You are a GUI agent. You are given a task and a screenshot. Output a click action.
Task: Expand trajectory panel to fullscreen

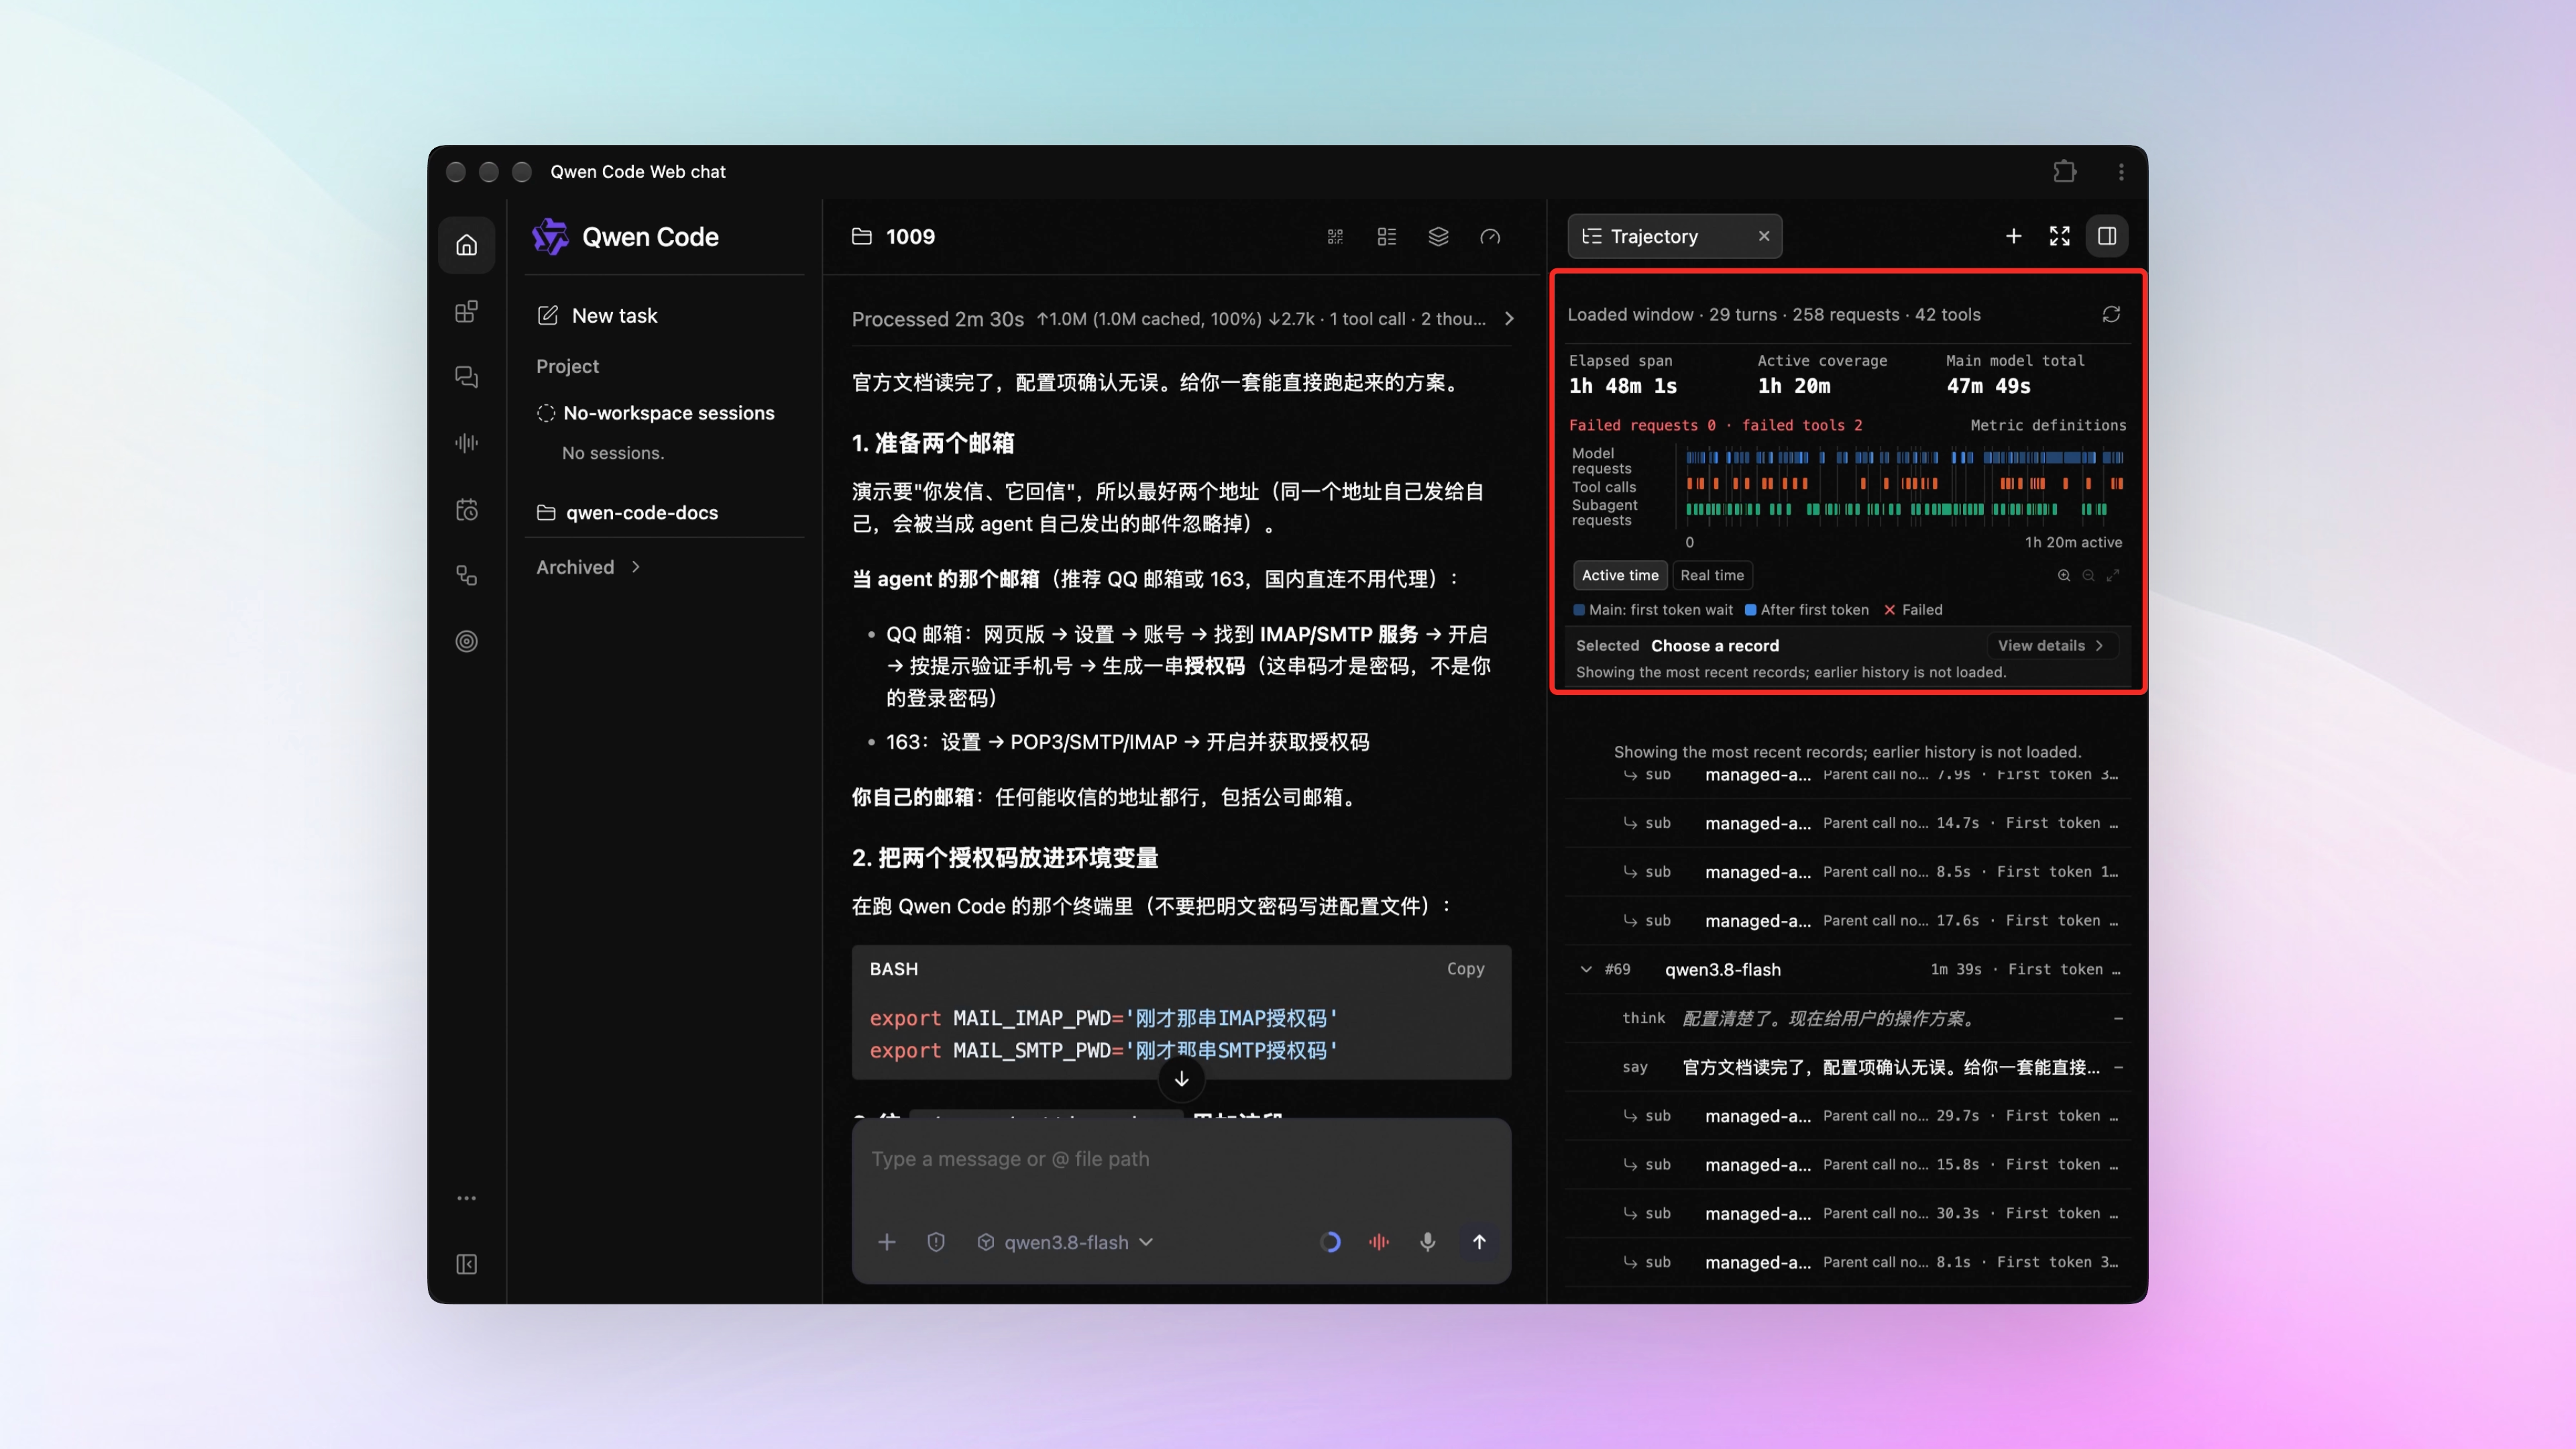(2059, 236)
